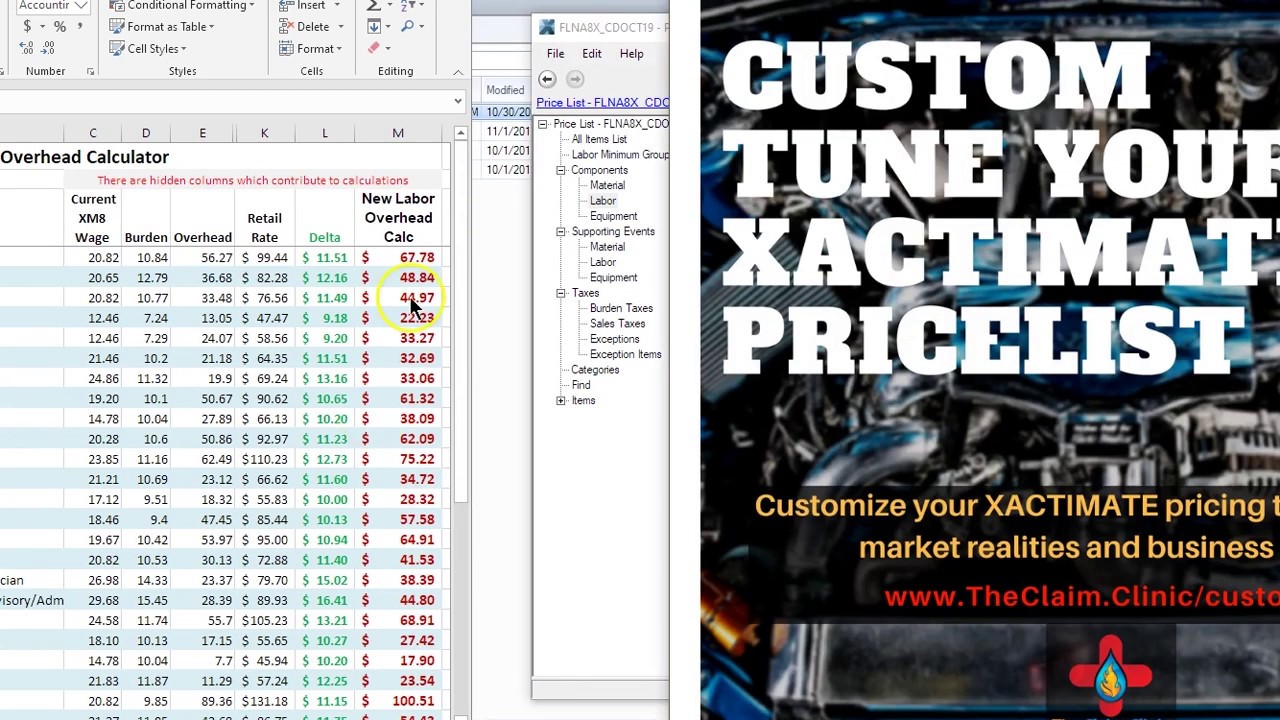Apply Comma Style number format
The height and width of the screenshot is (720, 1280).
(x=79, y=26)
